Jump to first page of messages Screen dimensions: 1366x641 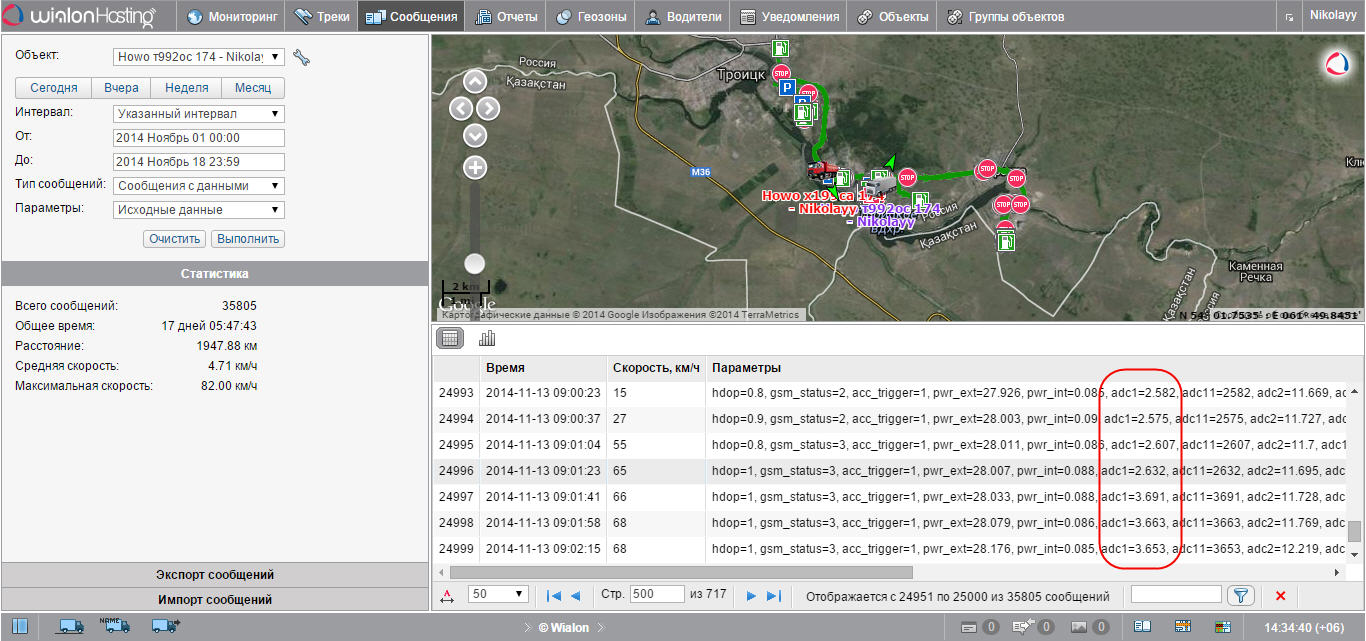point(554,596)
